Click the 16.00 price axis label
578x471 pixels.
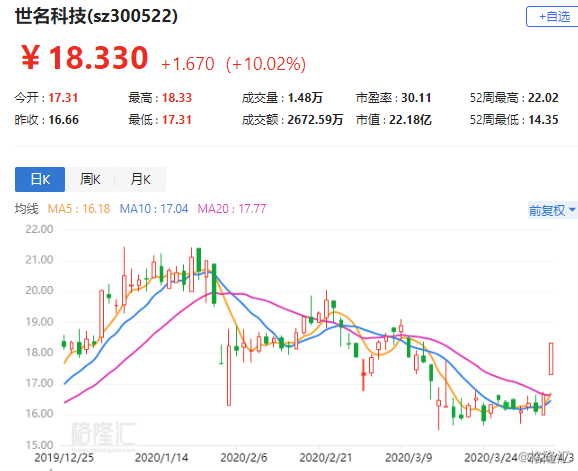(x=39, y=414)
